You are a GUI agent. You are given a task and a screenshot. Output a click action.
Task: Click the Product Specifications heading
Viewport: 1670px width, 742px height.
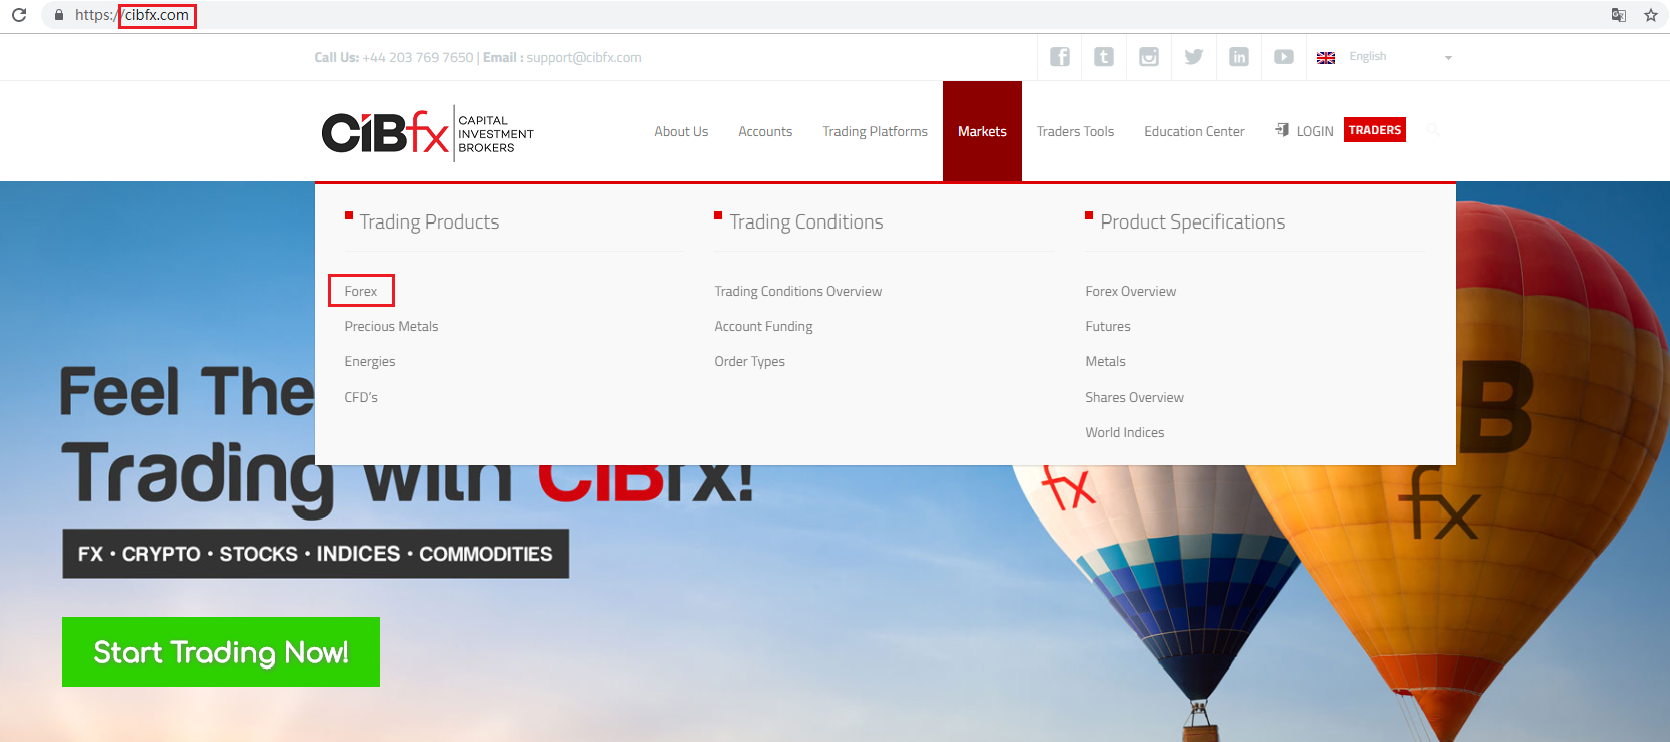1193,222
